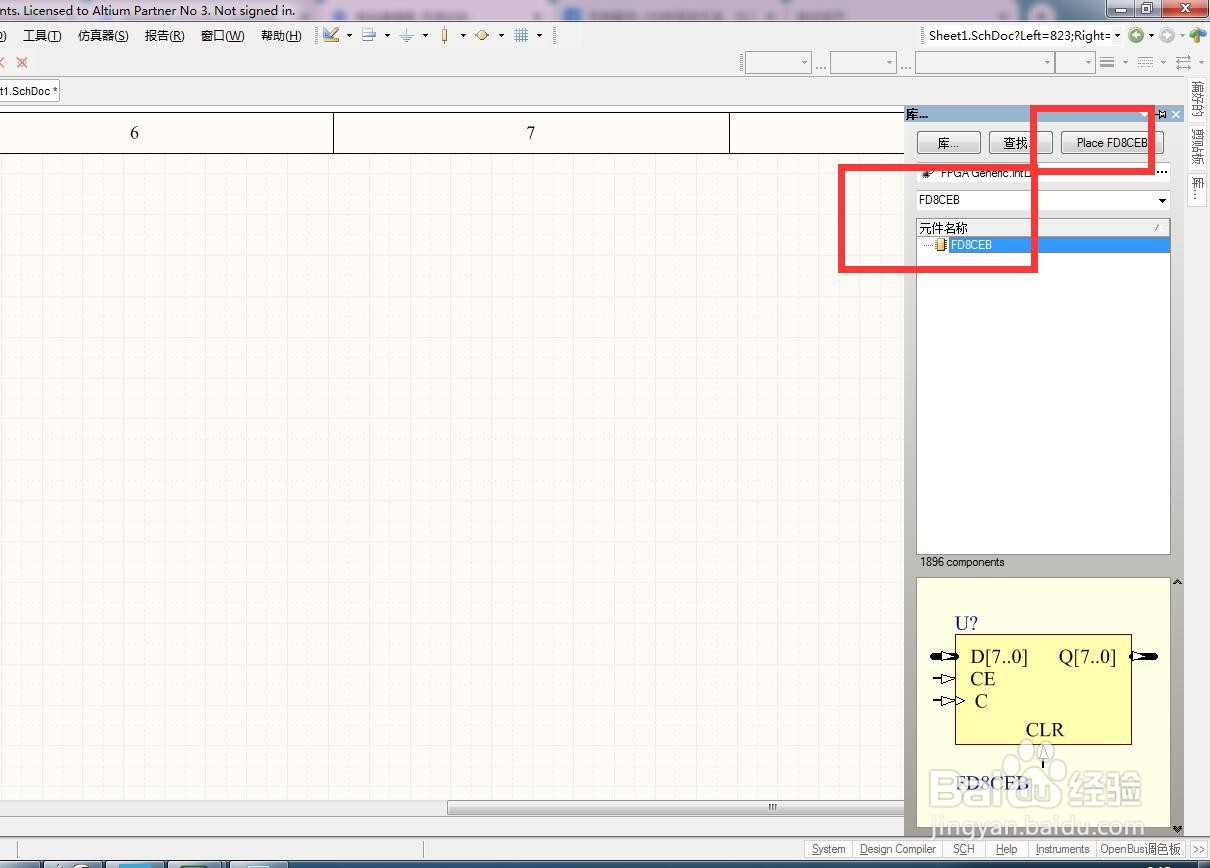
Task: Select the FD8CEB component row
Action: [1043, 245]
